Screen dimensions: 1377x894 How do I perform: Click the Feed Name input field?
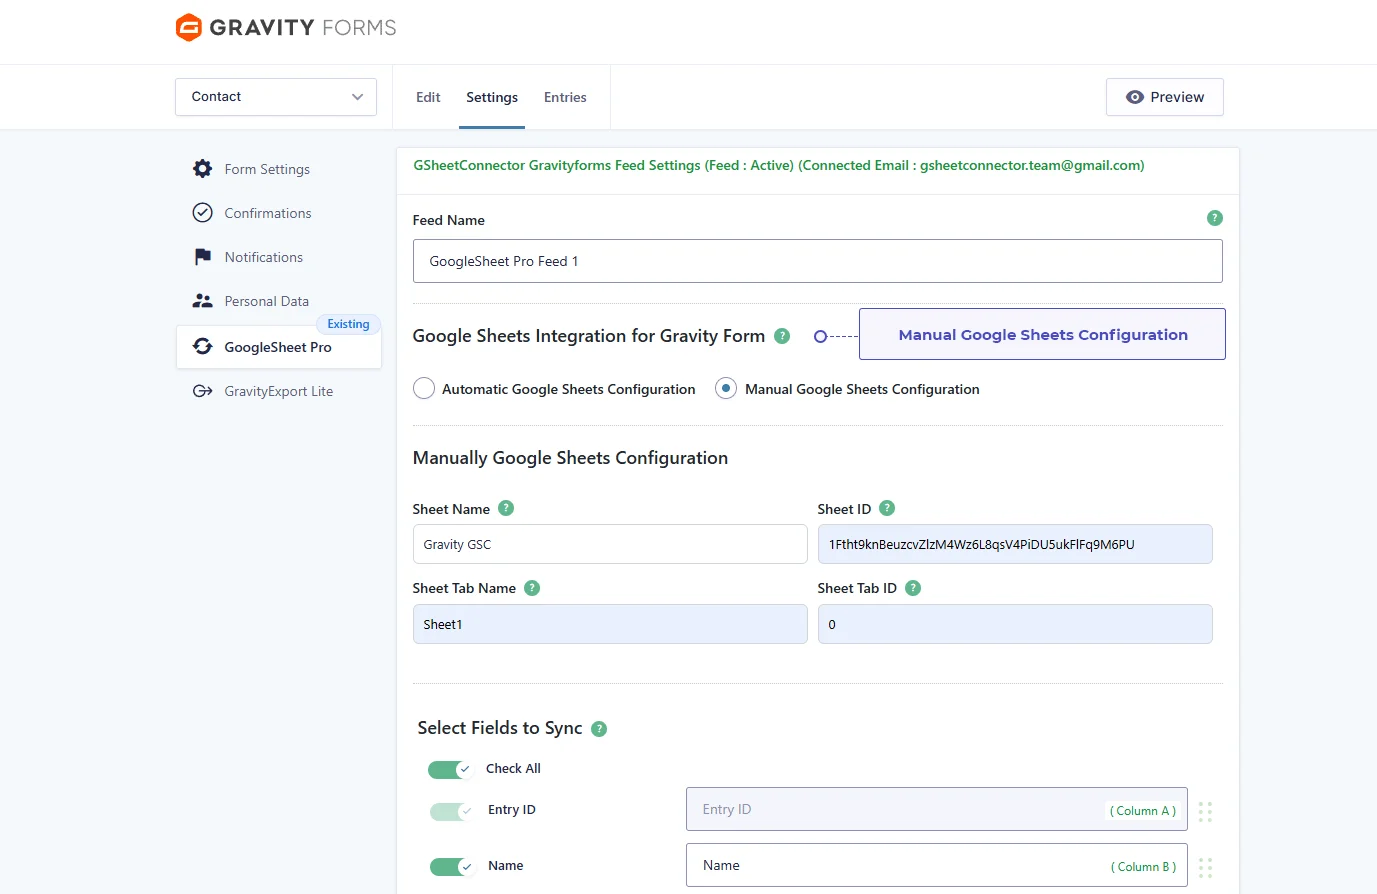pyautogui.click(x=818, y=261)
